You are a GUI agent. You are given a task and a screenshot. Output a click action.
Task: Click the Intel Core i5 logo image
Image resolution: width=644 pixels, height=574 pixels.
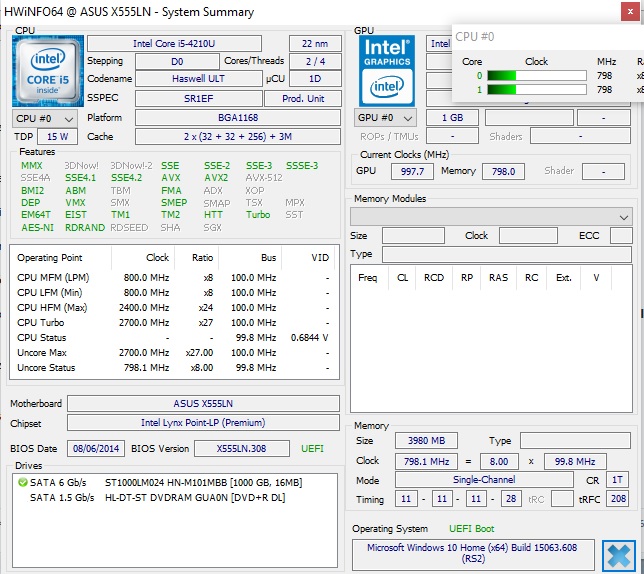48,71
